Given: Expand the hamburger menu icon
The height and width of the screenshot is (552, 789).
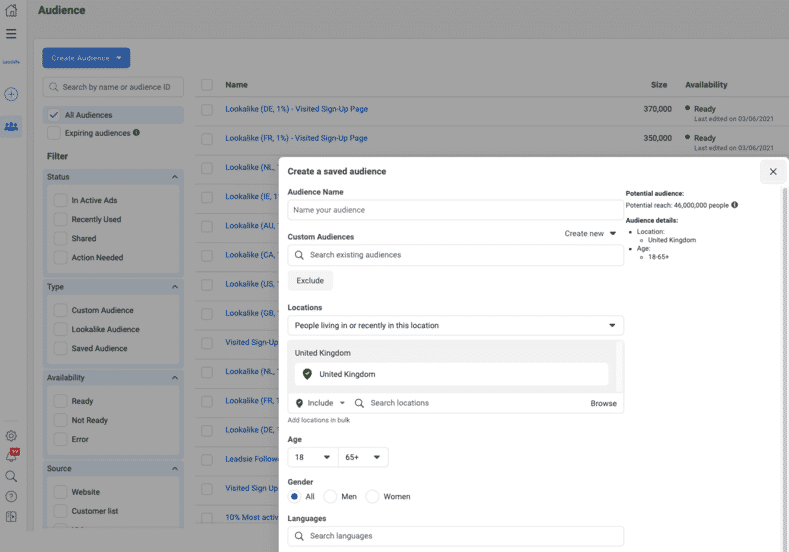Looking at the screenshot, I should pos(11,34).
